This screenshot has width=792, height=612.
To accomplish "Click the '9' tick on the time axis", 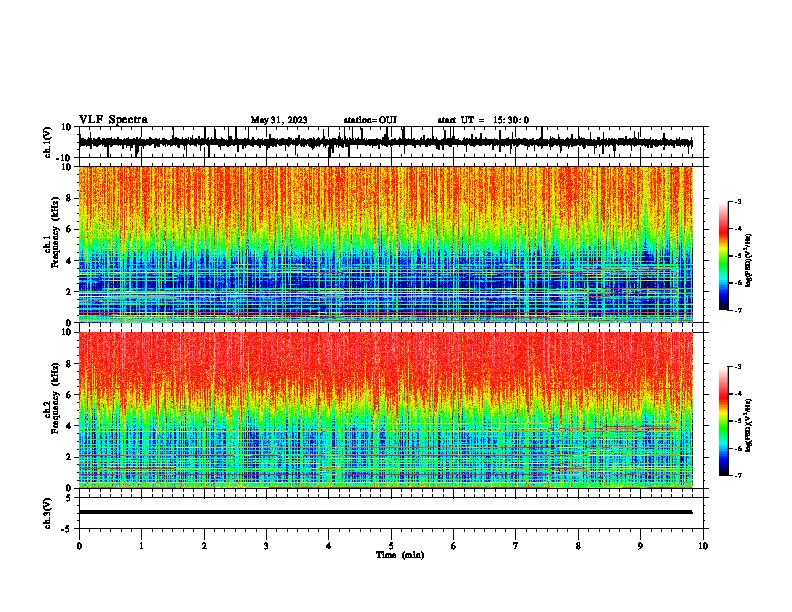I will click(x=640, y=546).
